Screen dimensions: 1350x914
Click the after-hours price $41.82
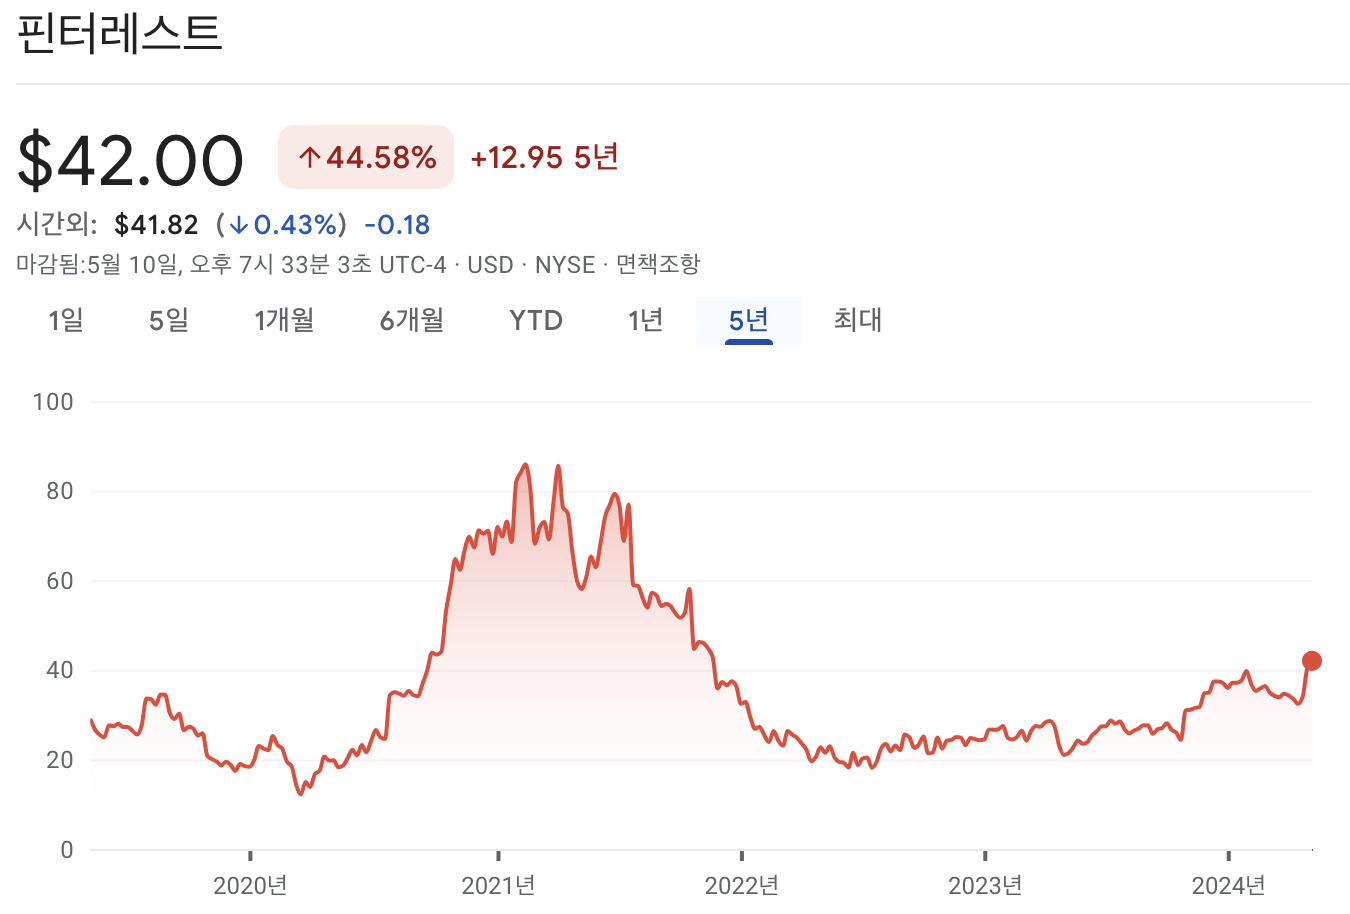click(x=157, y=224)
